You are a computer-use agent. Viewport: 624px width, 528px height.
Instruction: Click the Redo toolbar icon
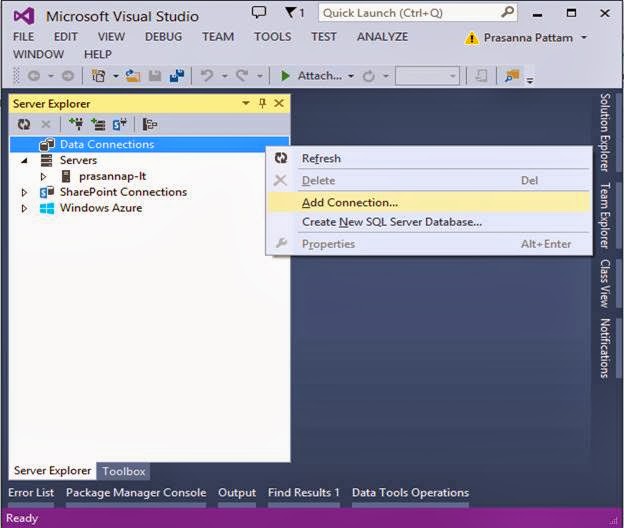242,75
